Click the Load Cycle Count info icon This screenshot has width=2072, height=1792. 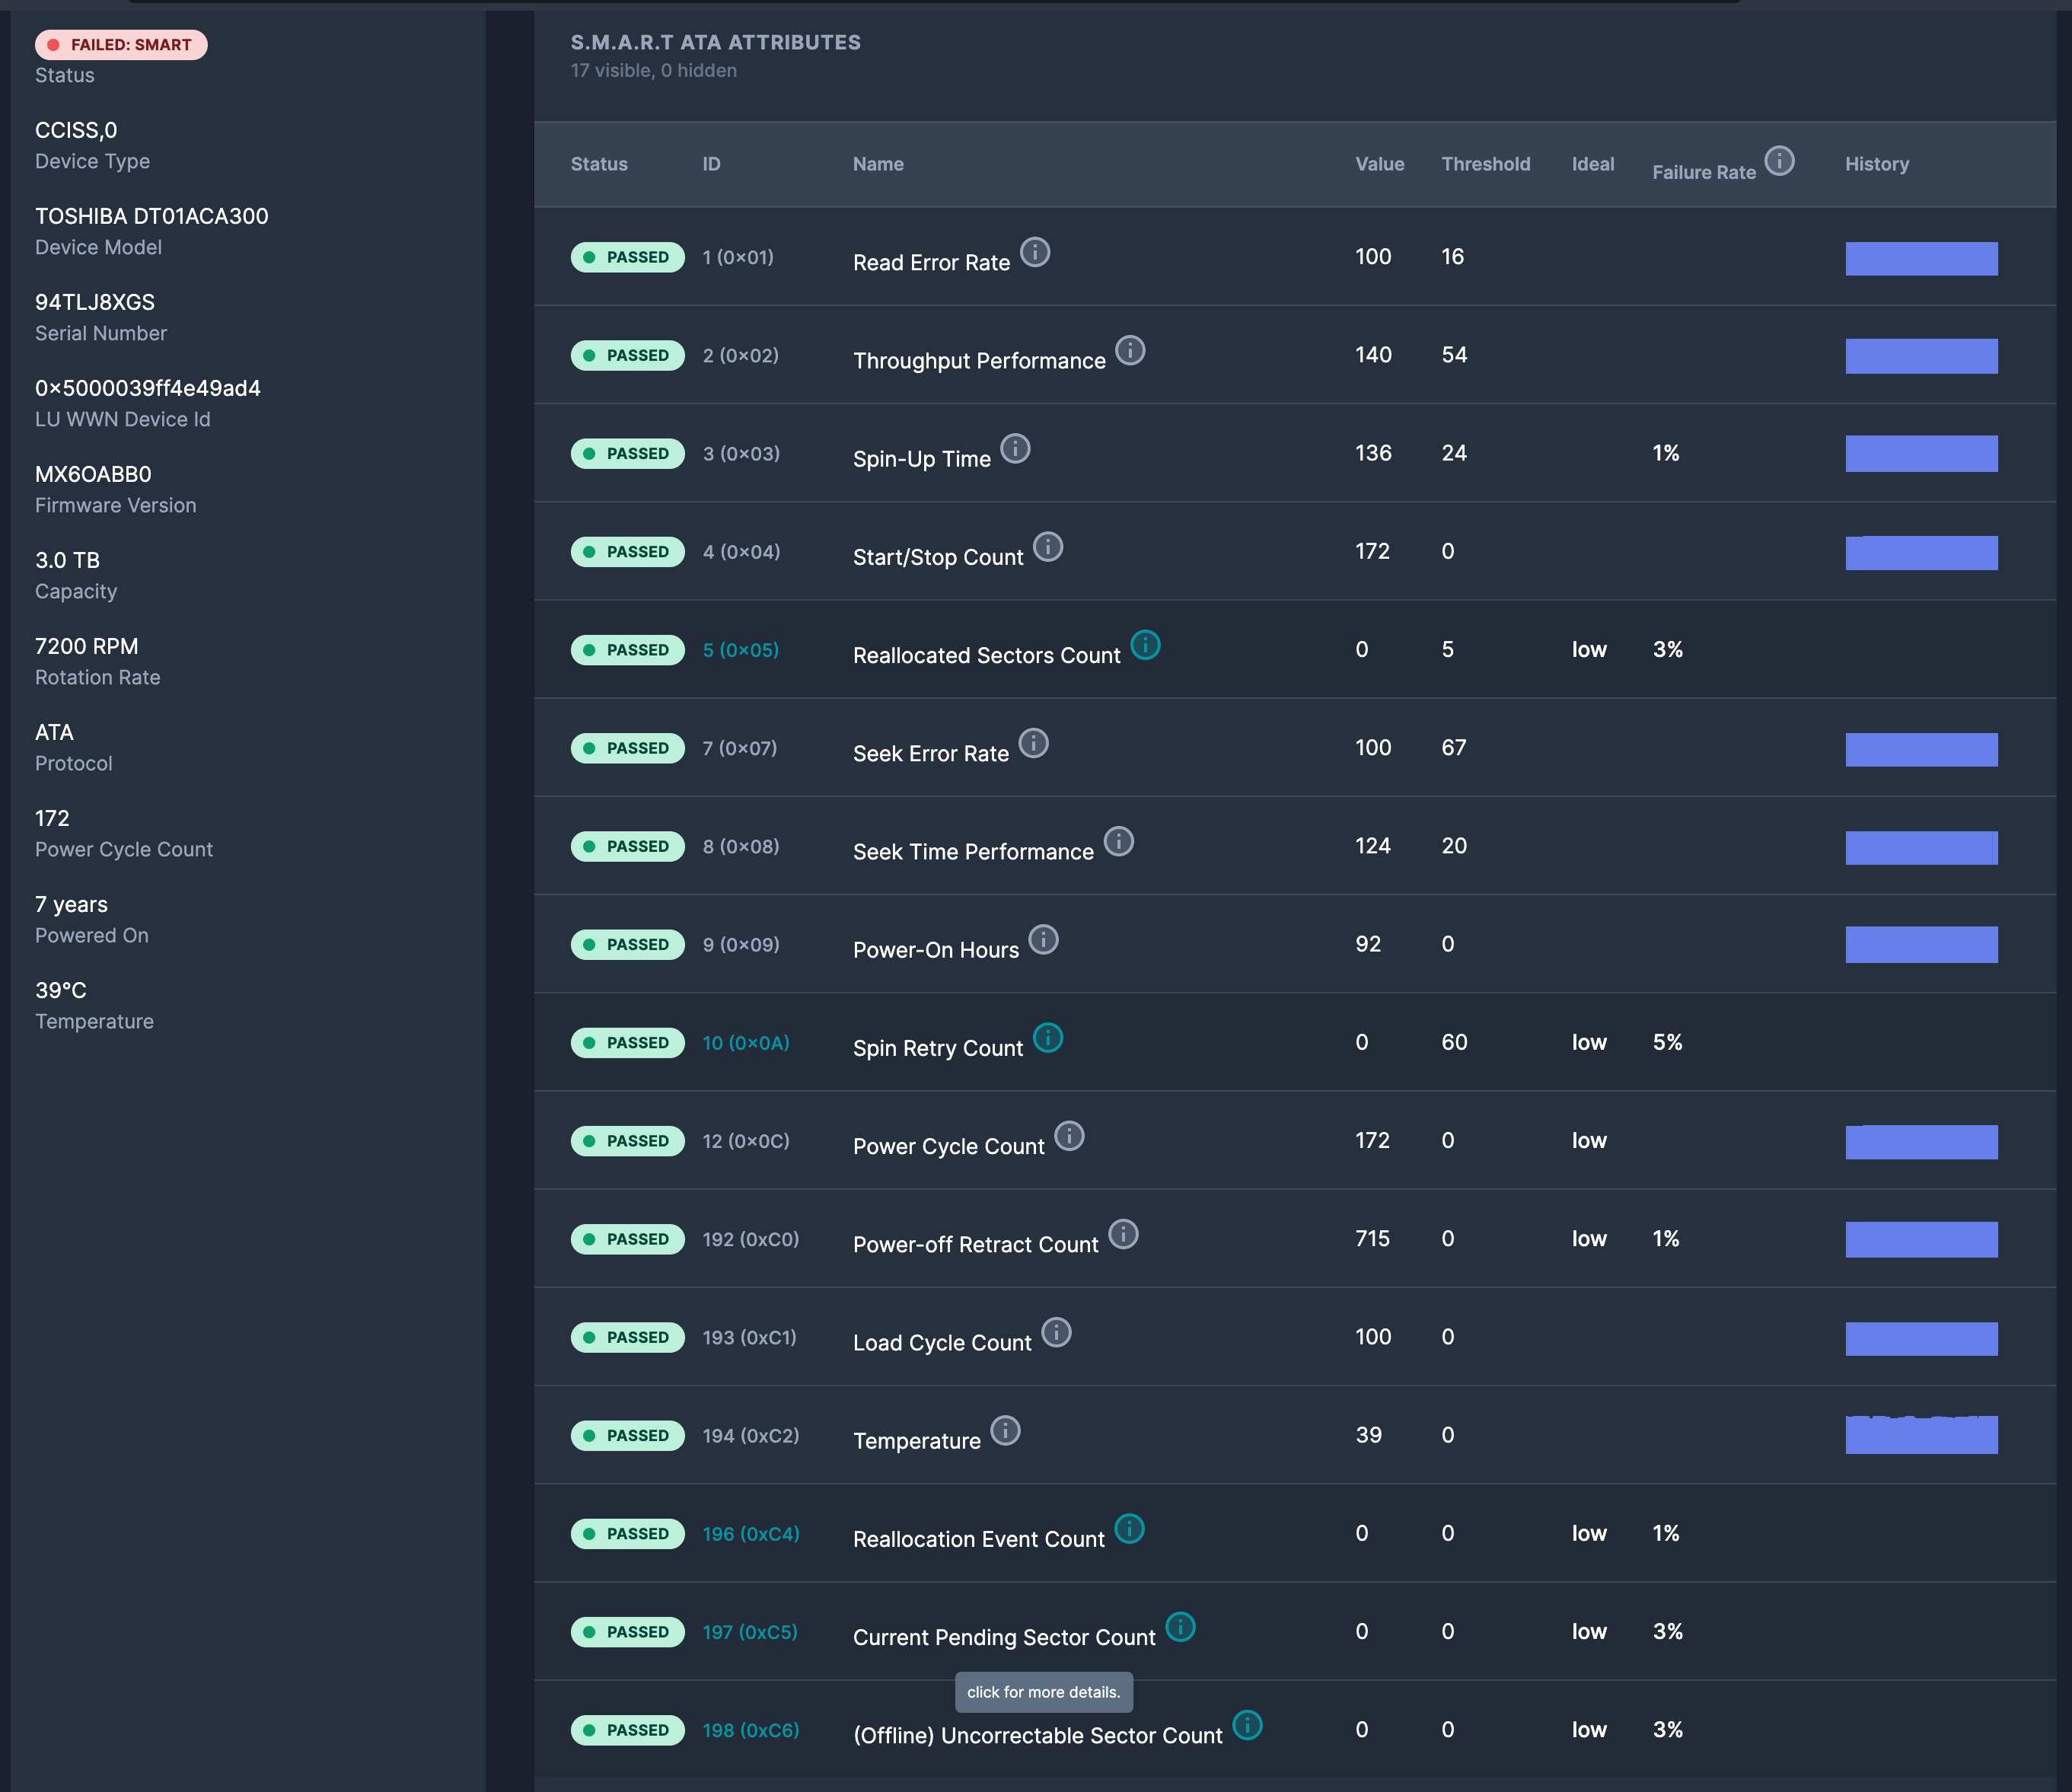[1056, 1332]
